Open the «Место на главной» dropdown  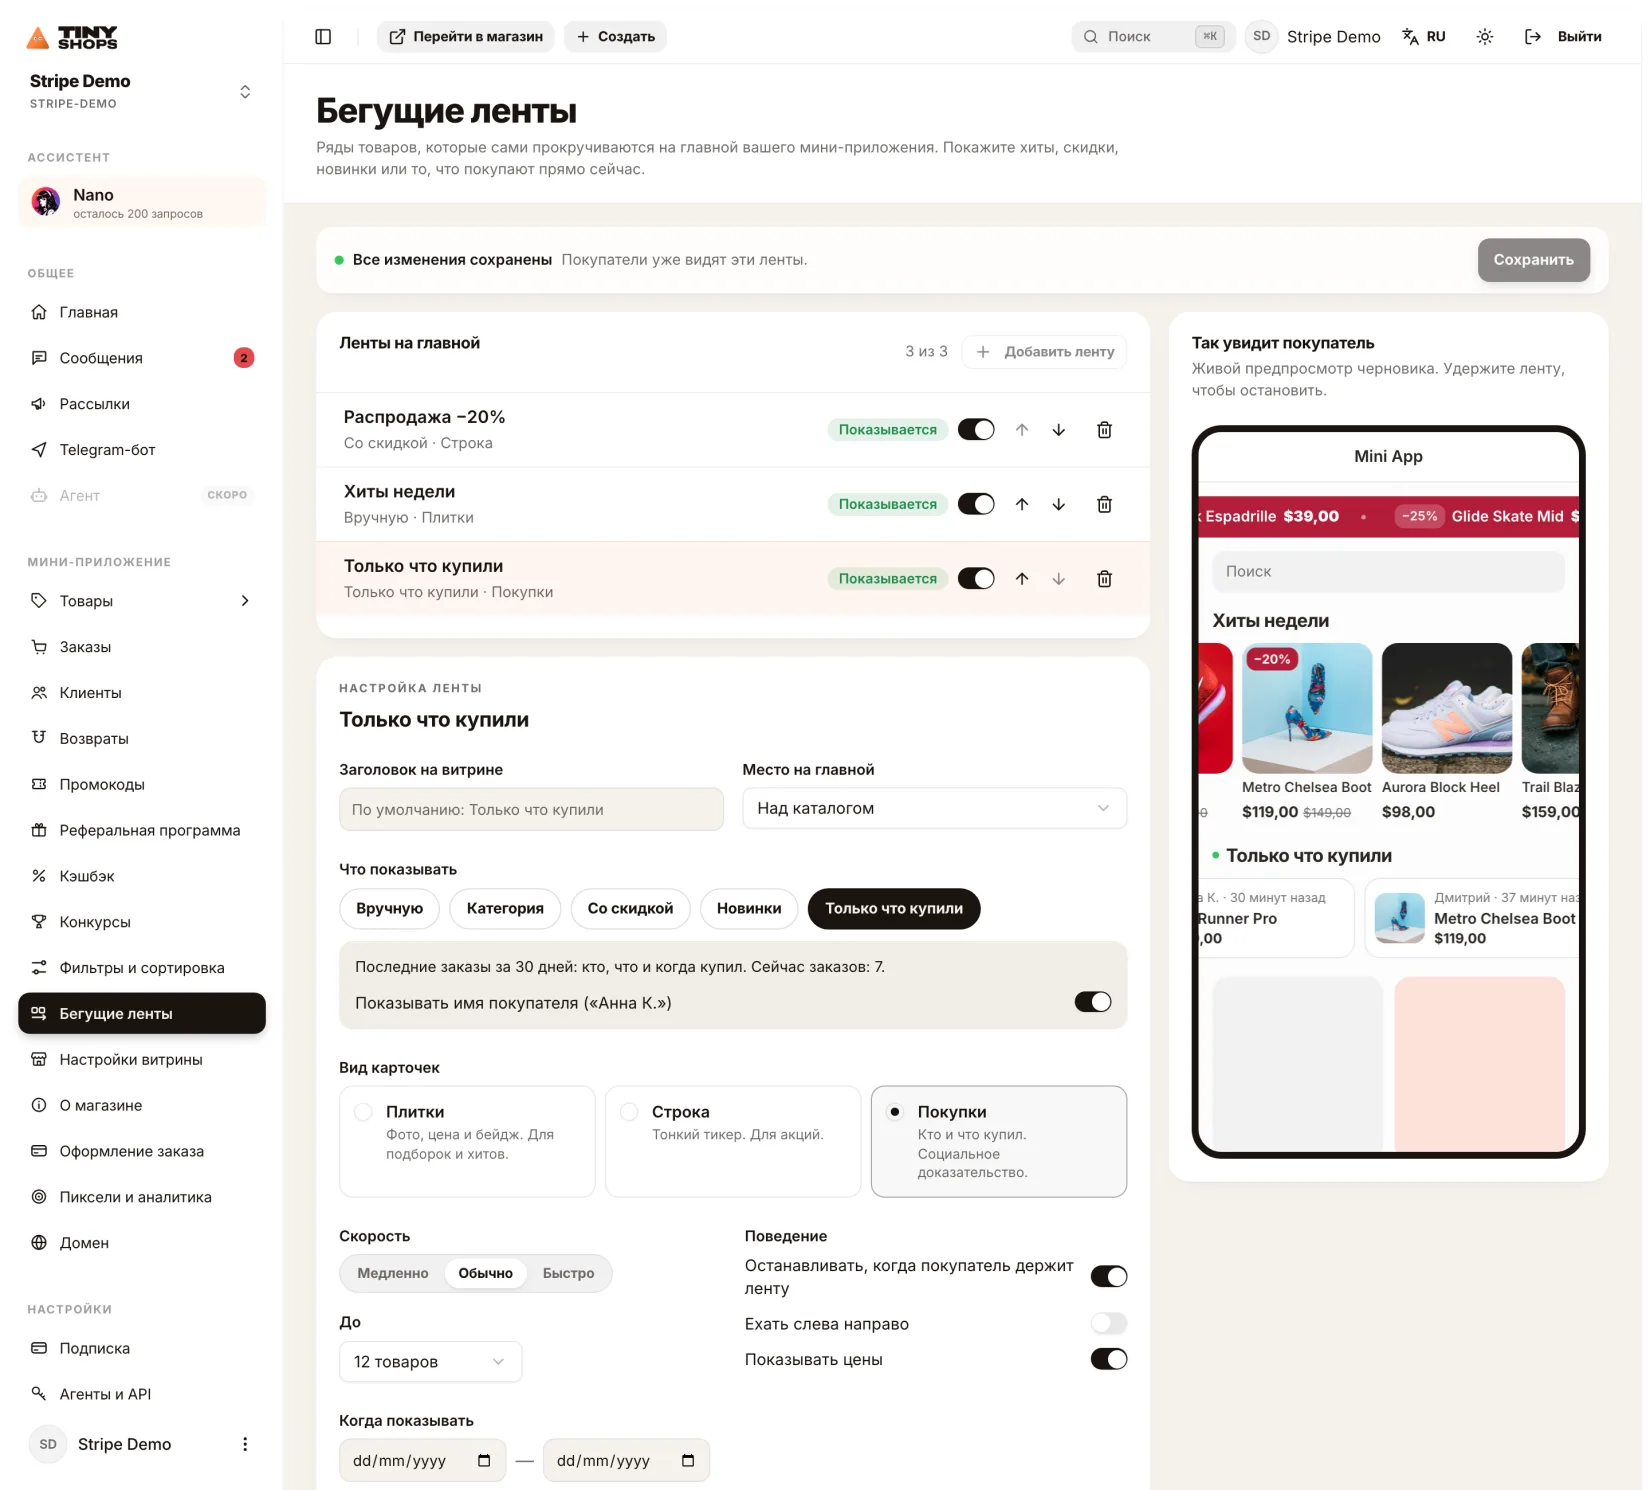coord(934,808)
